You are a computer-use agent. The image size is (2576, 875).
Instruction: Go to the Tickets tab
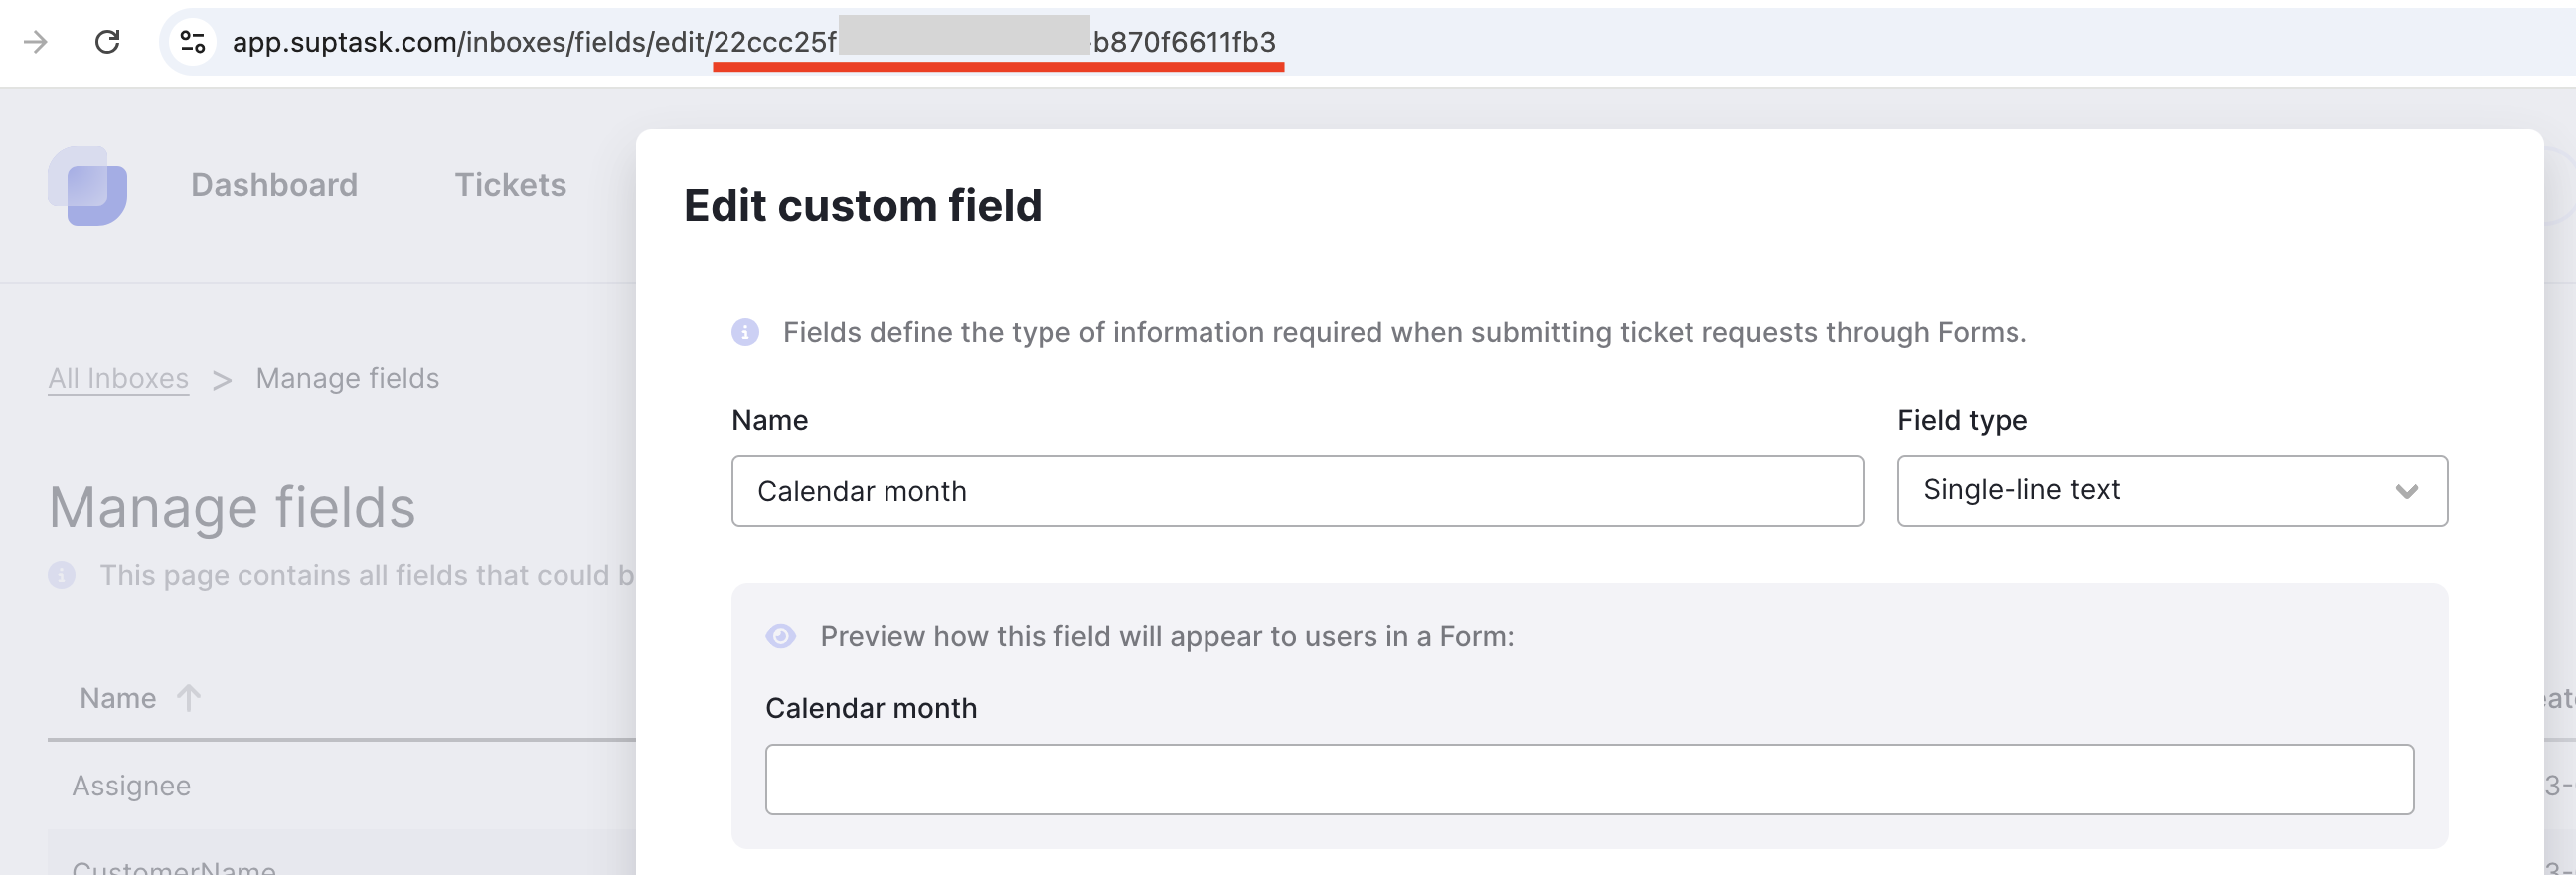[x=510, y=185]
